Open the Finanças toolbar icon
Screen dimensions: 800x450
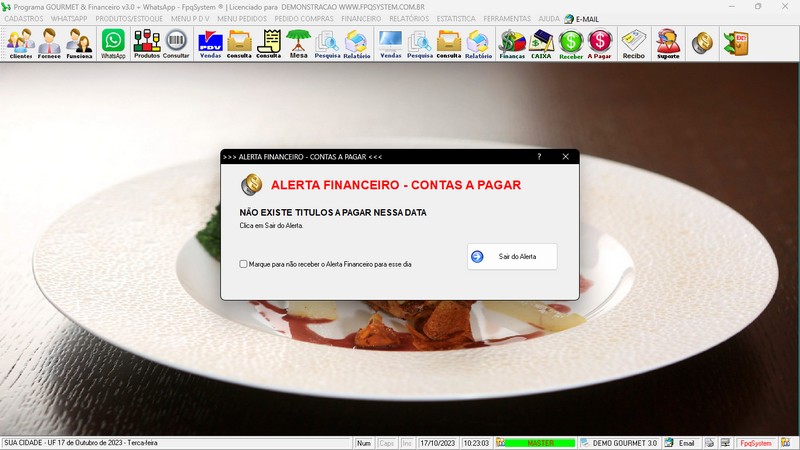512,44
